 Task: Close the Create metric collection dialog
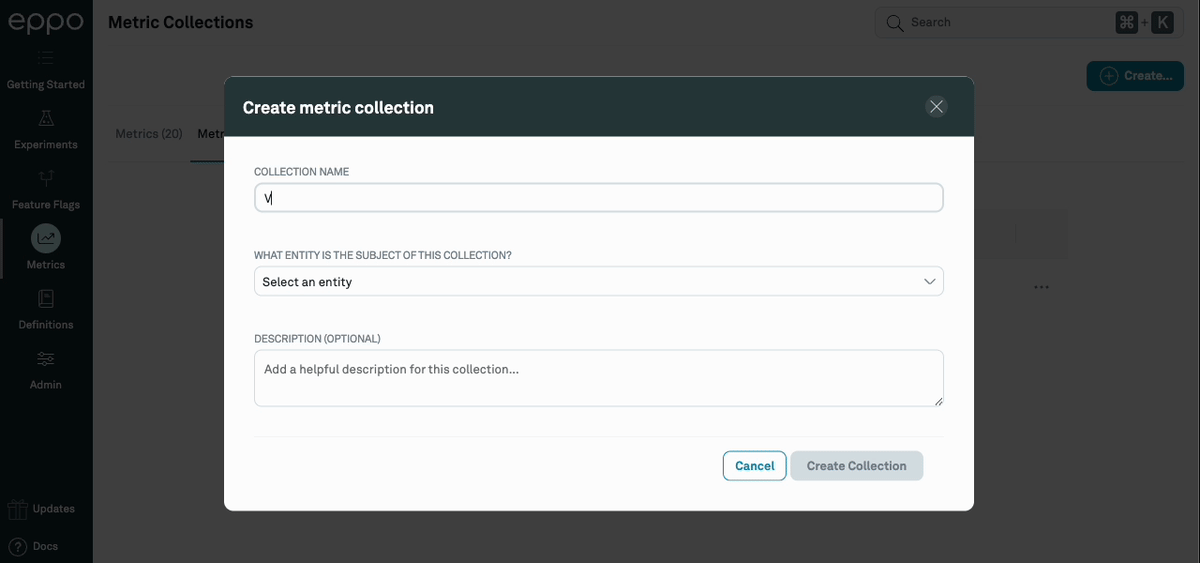936,107
